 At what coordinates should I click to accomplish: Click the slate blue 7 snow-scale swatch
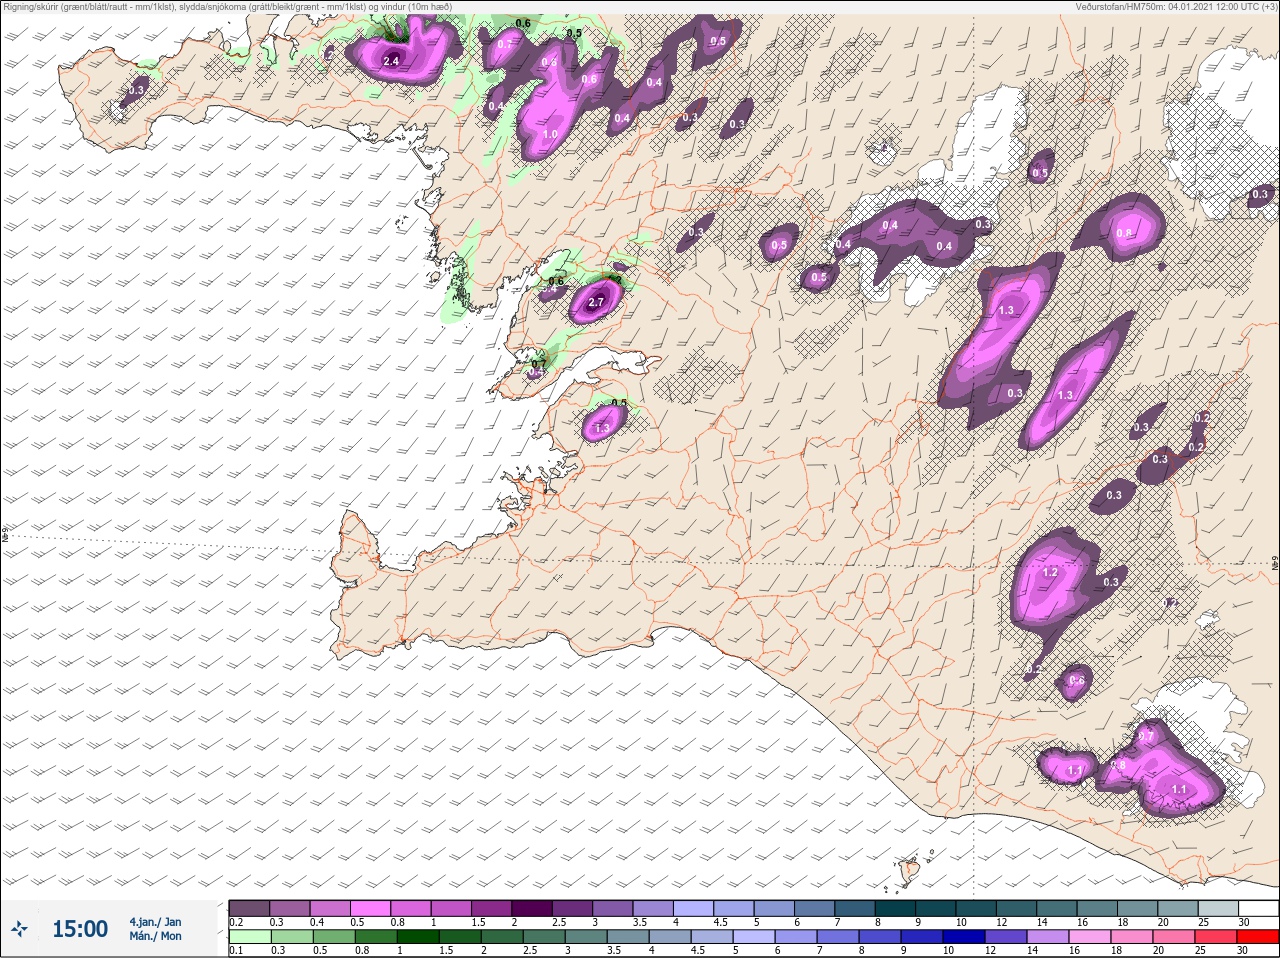(x=856, y=907)
